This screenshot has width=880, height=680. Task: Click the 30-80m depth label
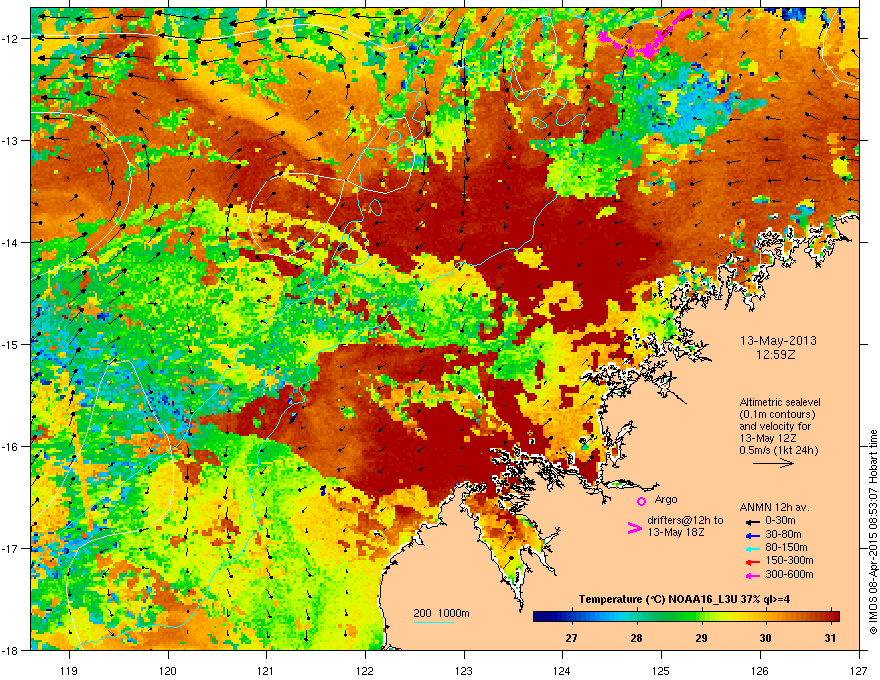(x=783, y=534)
